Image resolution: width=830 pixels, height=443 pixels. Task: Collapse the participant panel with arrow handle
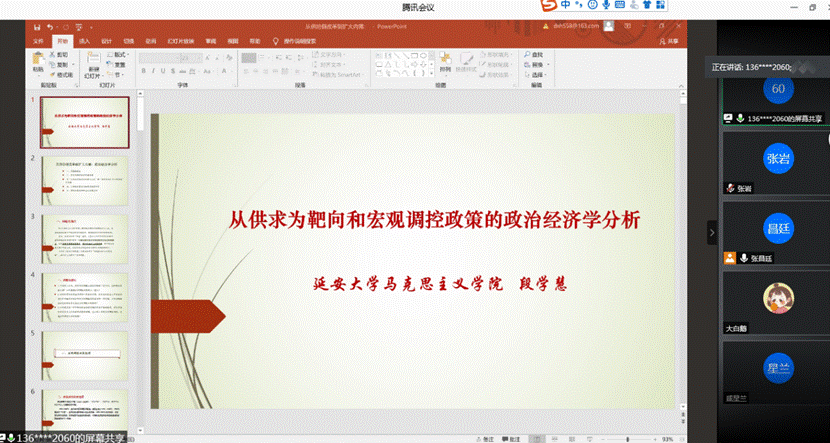712,232
